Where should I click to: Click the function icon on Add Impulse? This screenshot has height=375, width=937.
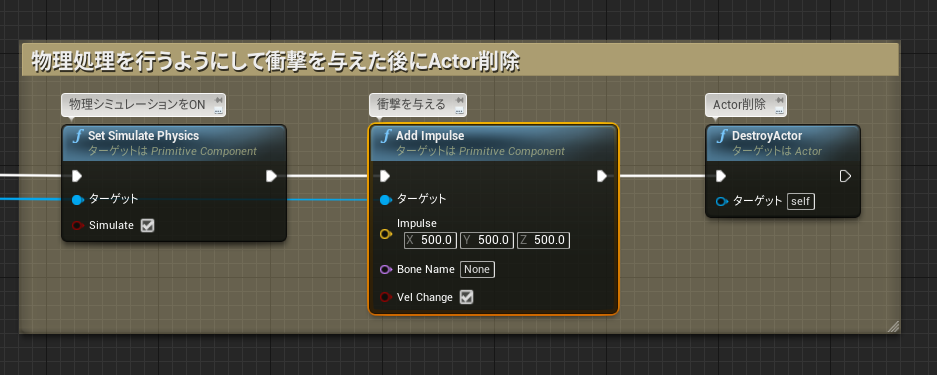pos(386,136)
